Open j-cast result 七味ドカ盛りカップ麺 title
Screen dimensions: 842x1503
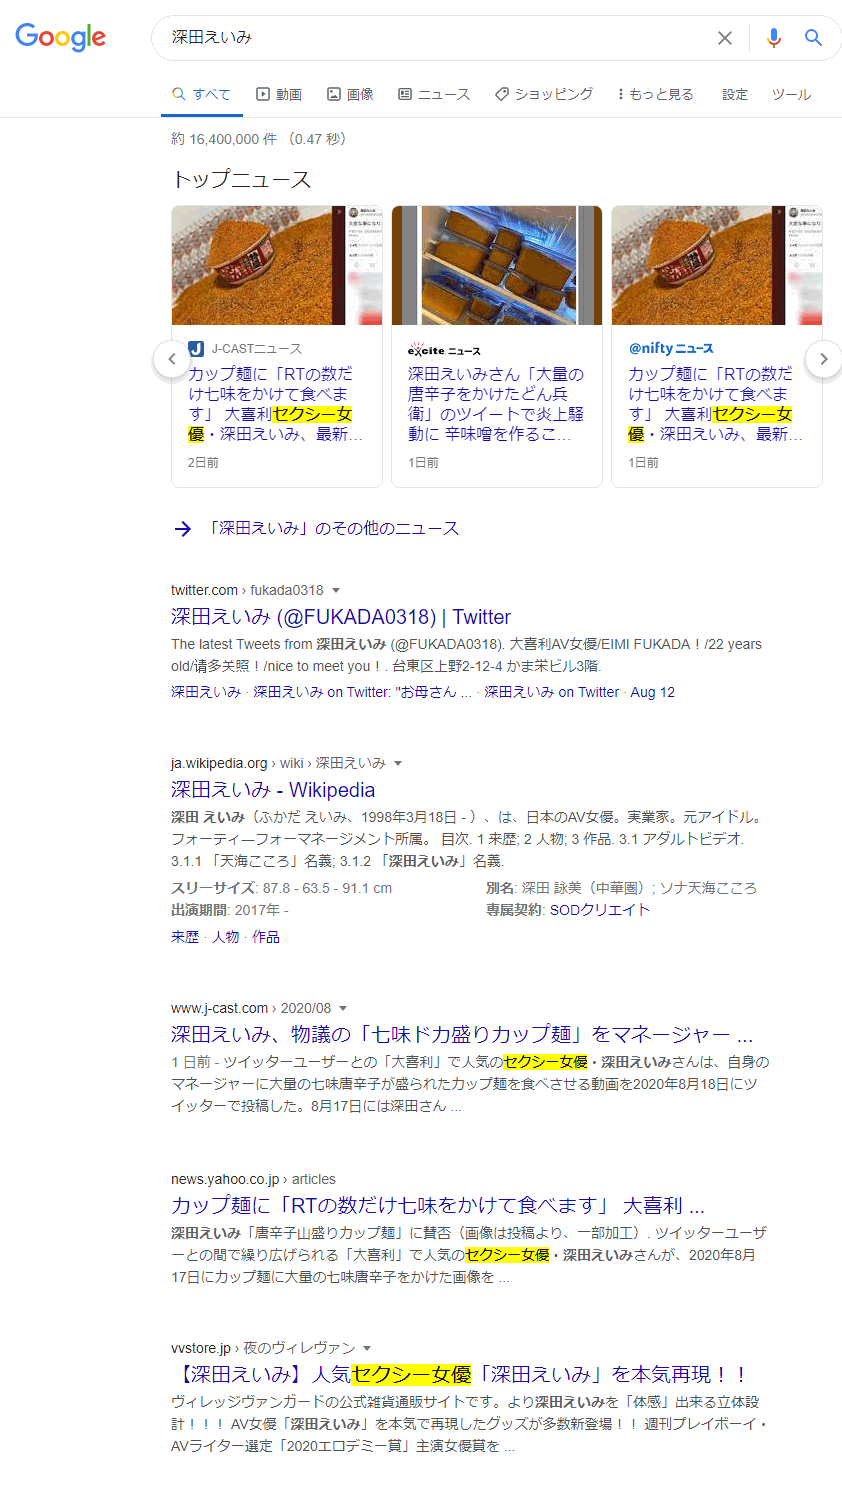[462, 1034]
